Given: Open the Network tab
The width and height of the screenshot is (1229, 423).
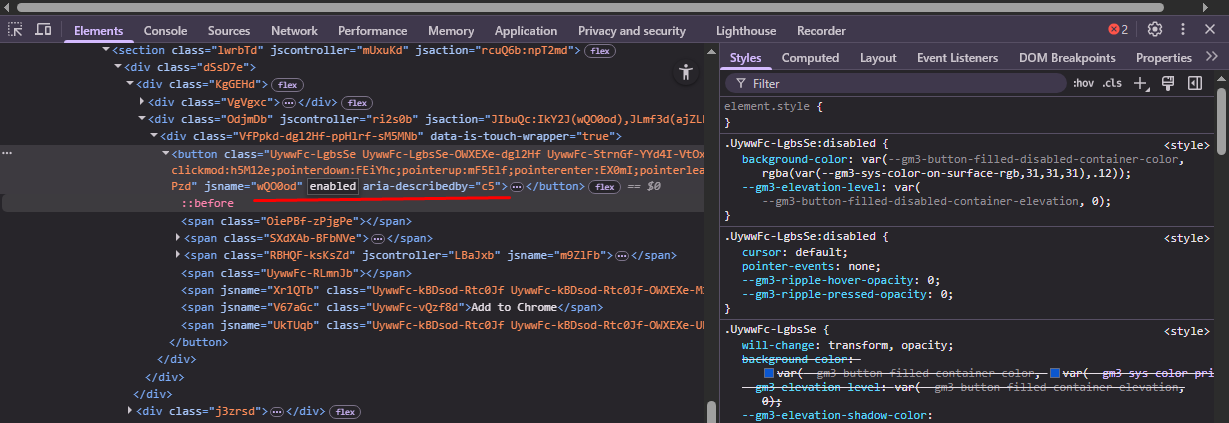Looking at the screenshot, I should point(294,31).
